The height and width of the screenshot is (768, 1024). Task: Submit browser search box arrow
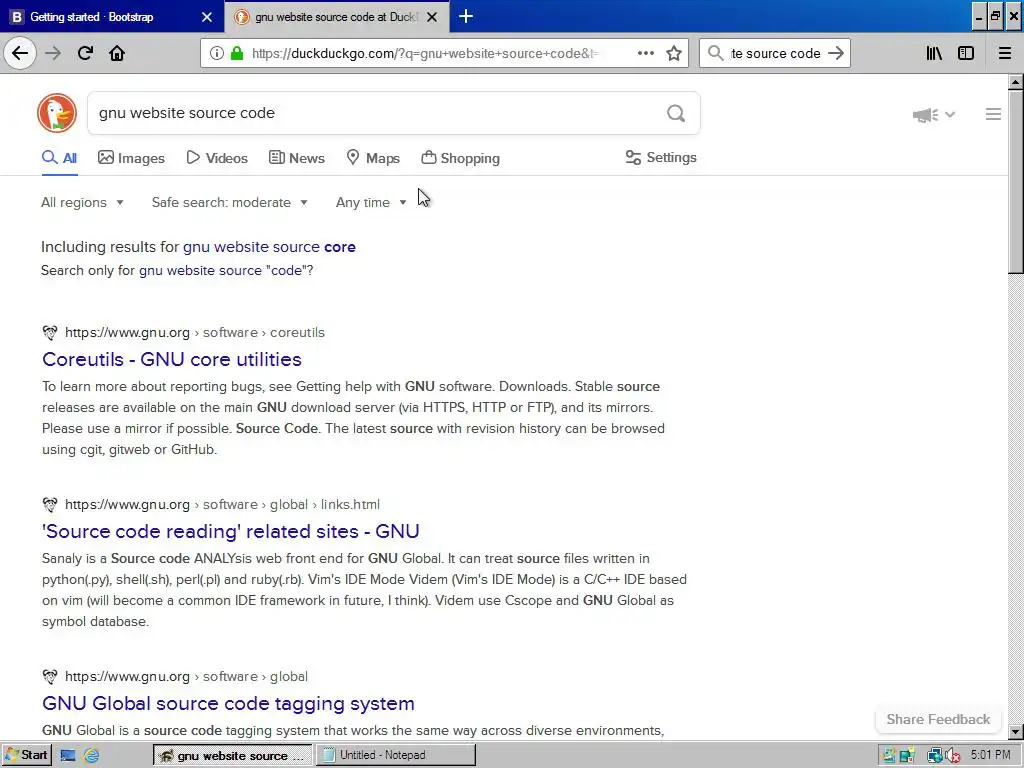836,53
